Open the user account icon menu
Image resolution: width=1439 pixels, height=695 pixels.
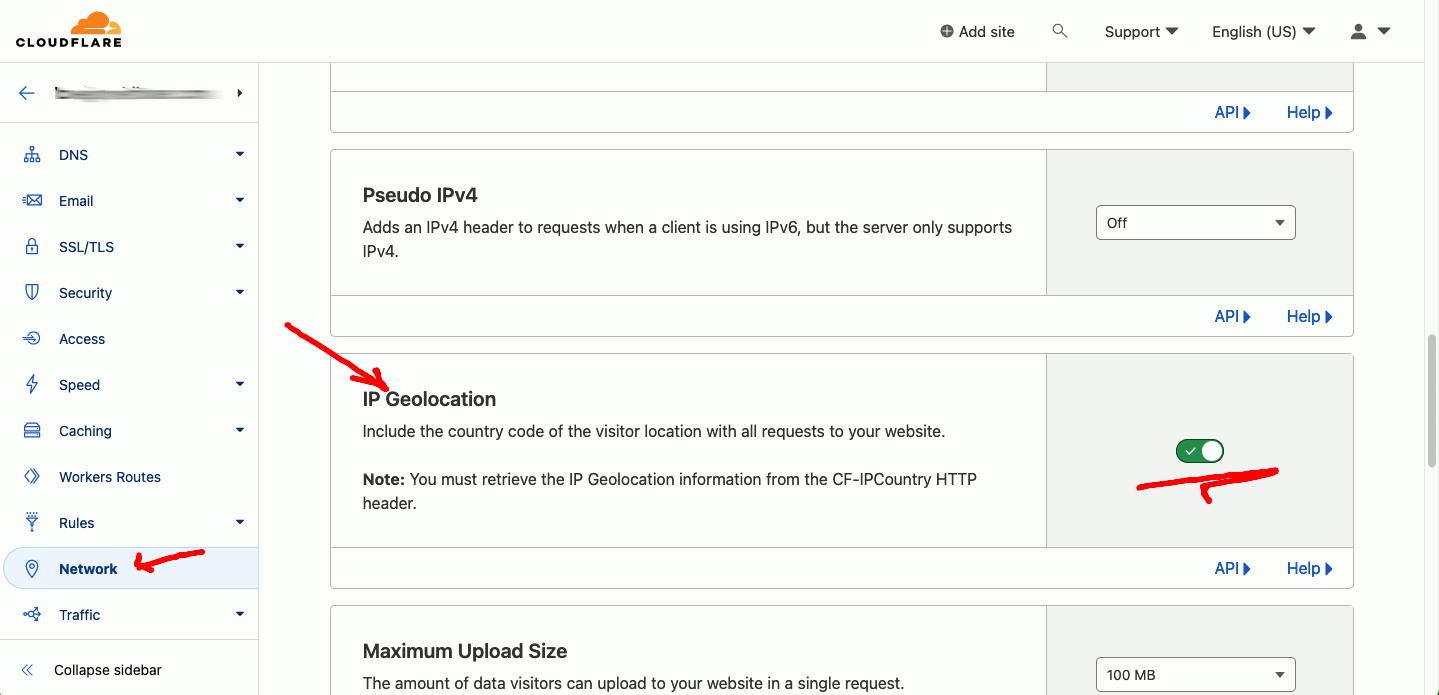[x=1370, y=31]
